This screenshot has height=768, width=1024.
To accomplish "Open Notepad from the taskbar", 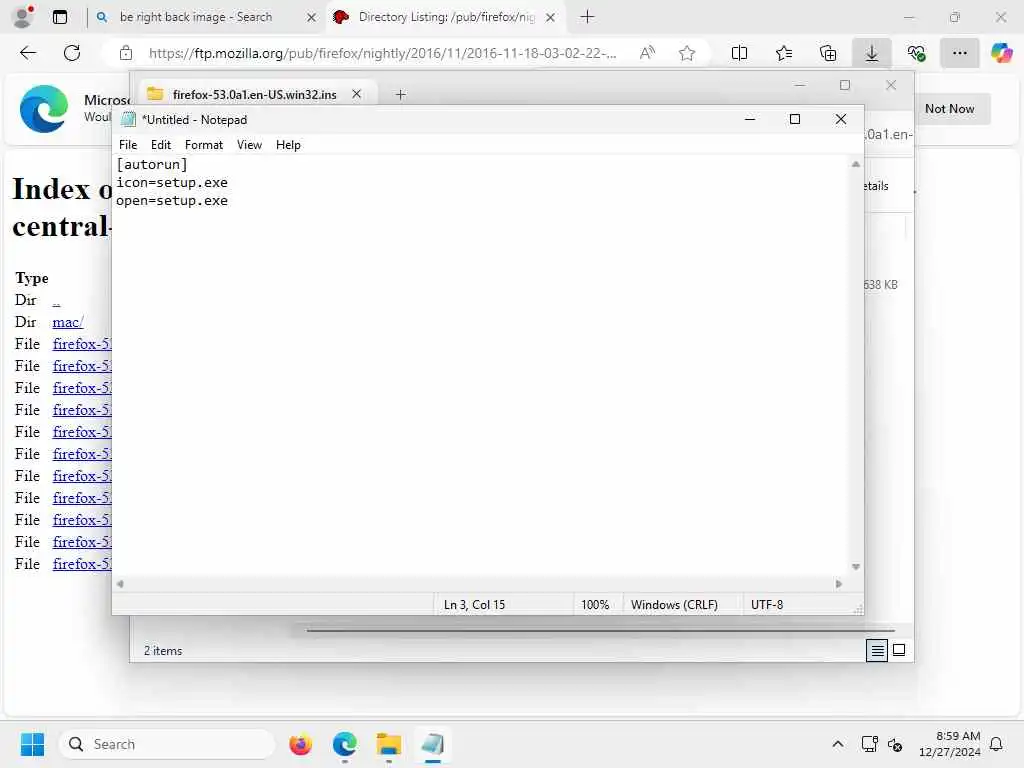I will point(432,744).
